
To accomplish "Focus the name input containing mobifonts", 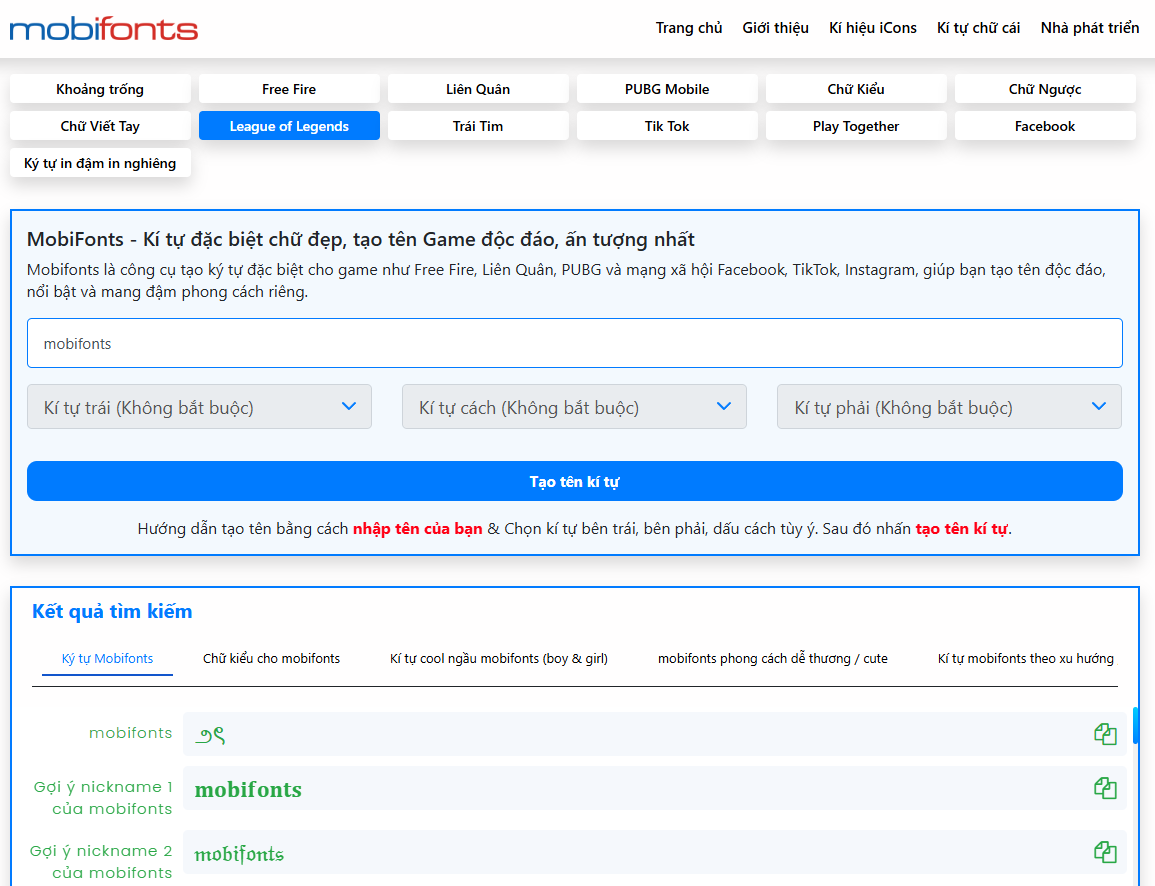I will [x=575, y=343].
